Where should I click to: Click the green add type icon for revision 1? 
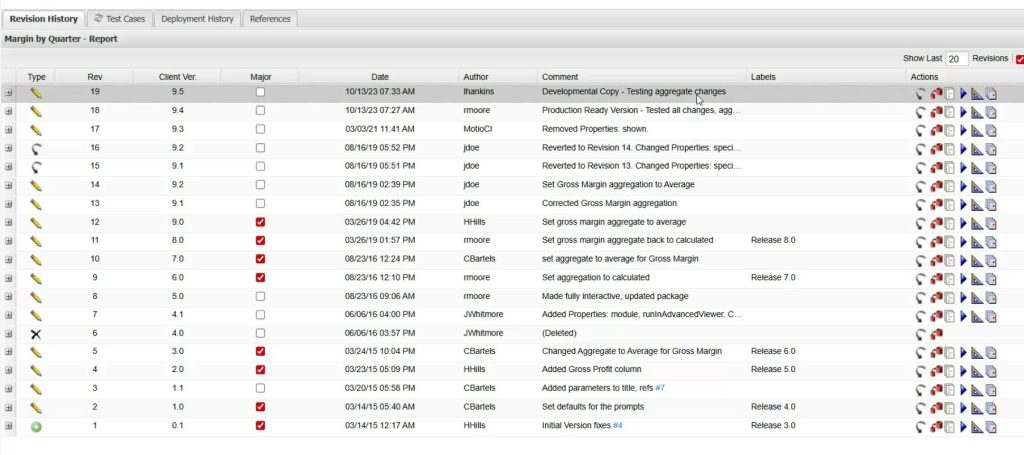(x=37, y=427)
